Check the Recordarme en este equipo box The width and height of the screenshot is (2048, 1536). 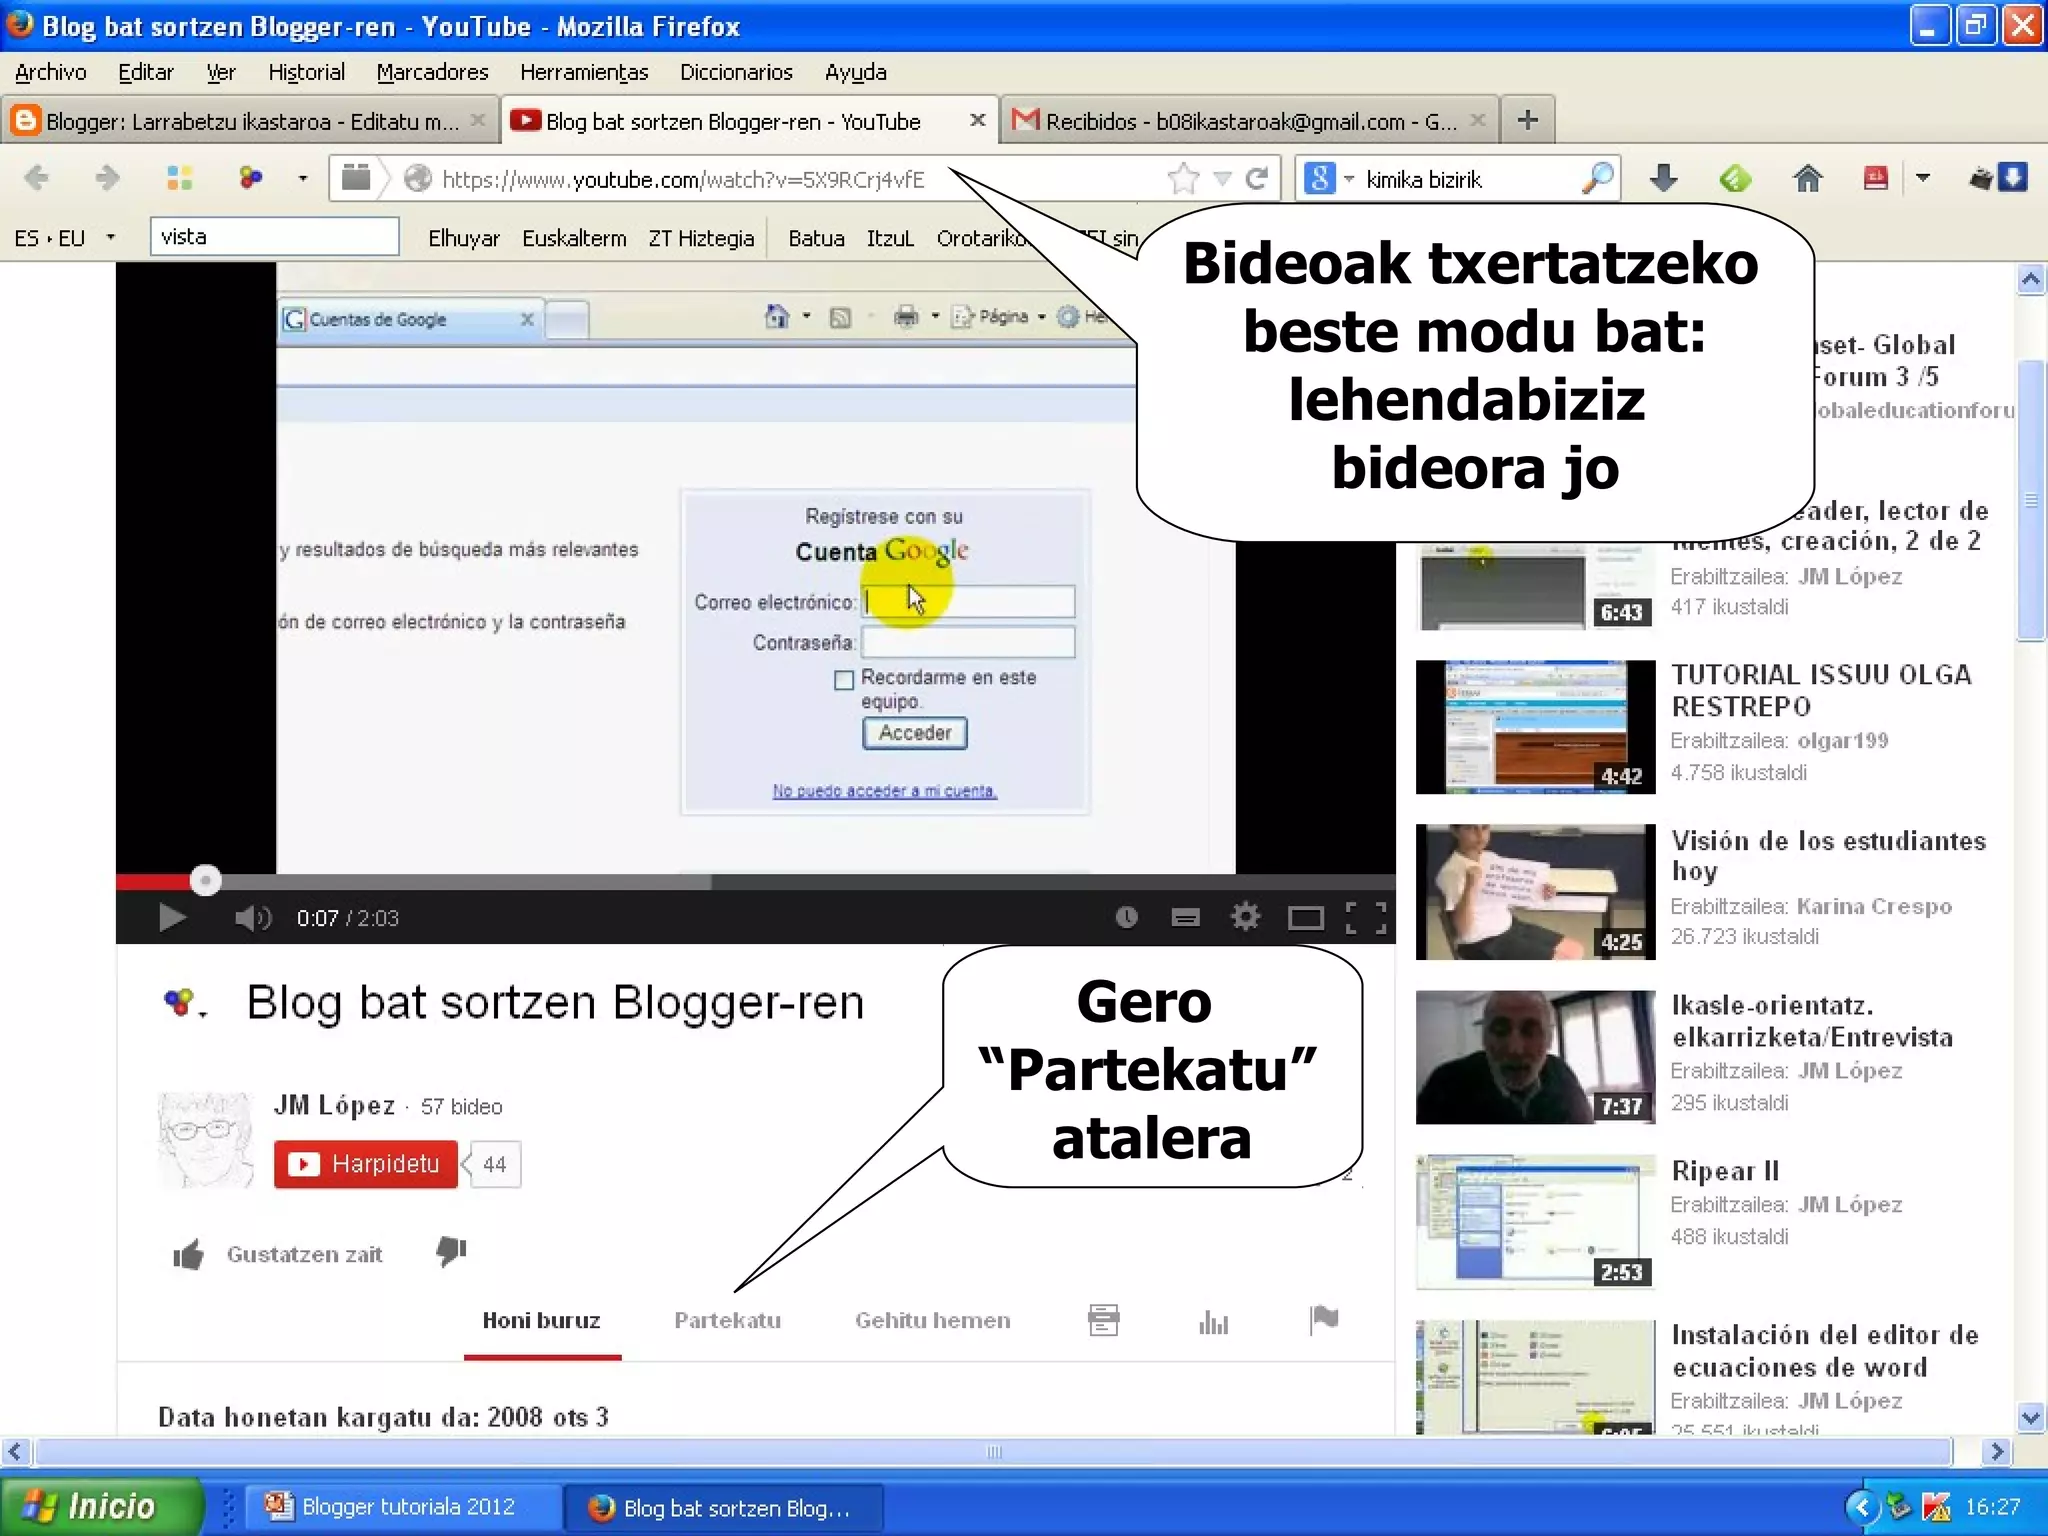pos(844,680)
